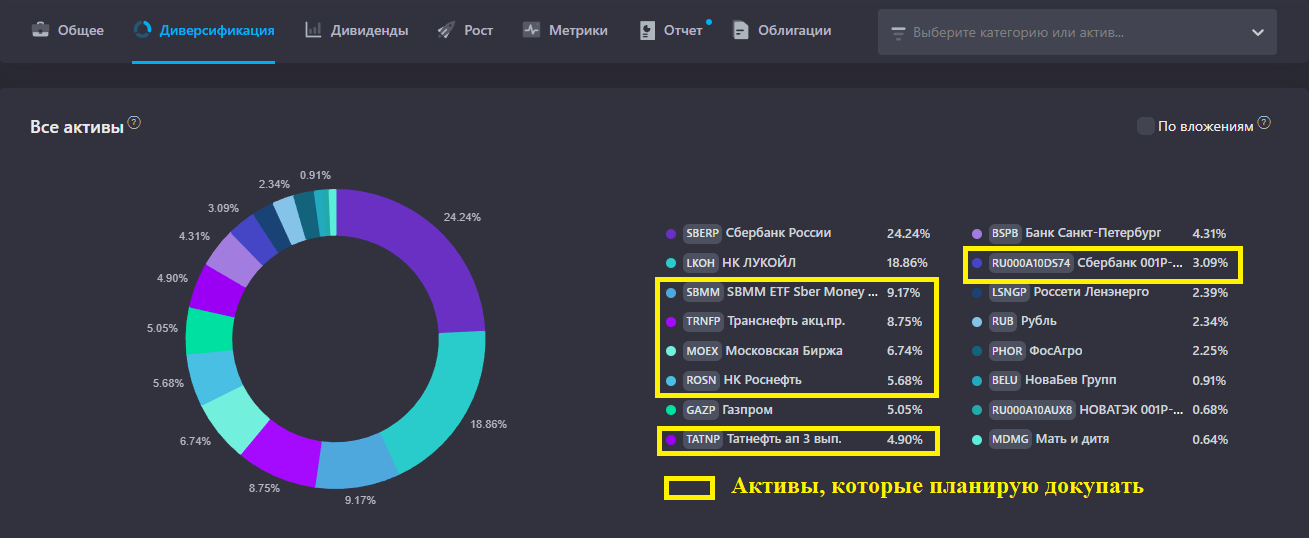Click the filter icon in category selector
This screenshot has width=1309, height=538.
(x=897, y=33)
